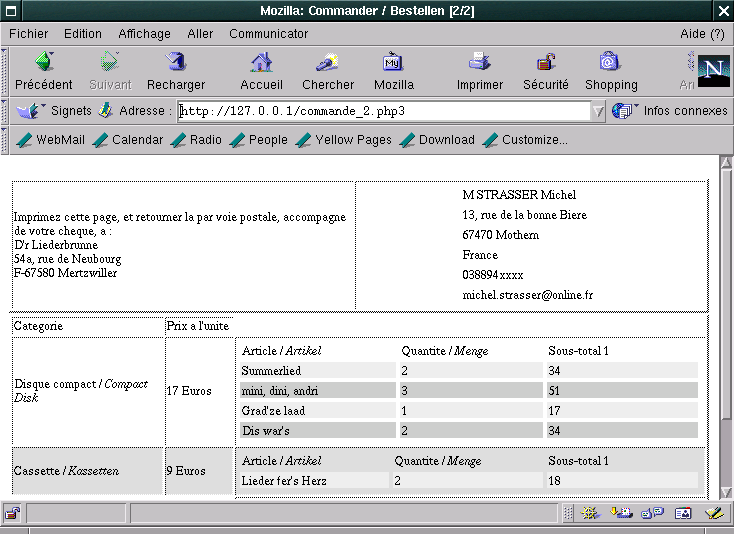Click the vertical scrollbar down arrow
Screen dimensions: 734x534
(x=726, y=490)
